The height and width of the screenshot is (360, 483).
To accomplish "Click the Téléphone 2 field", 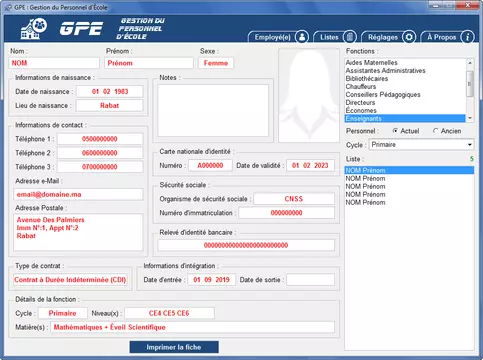I will click(100, 153).
